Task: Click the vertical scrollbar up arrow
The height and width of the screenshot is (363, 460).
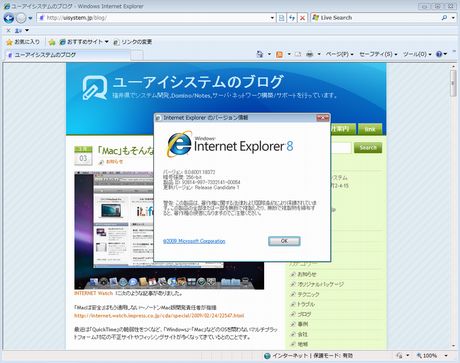Action: pos(453,67)
